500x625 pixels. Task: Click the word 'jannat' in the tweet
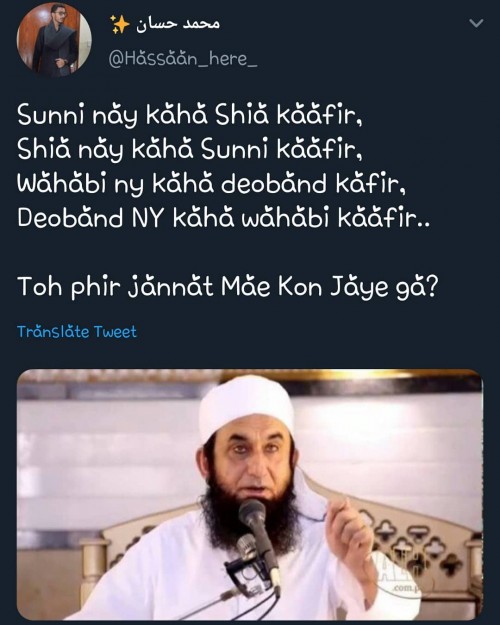(x=171, y=287)
